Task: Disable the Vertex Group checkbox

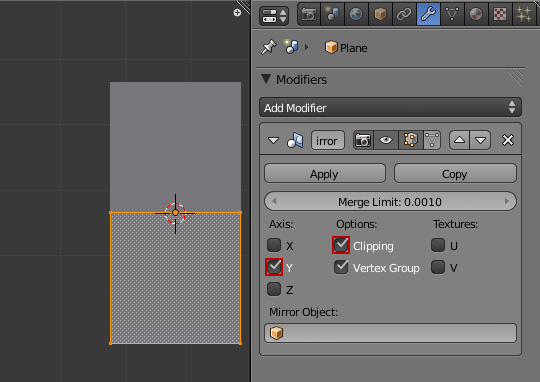Action: (341, 267)
